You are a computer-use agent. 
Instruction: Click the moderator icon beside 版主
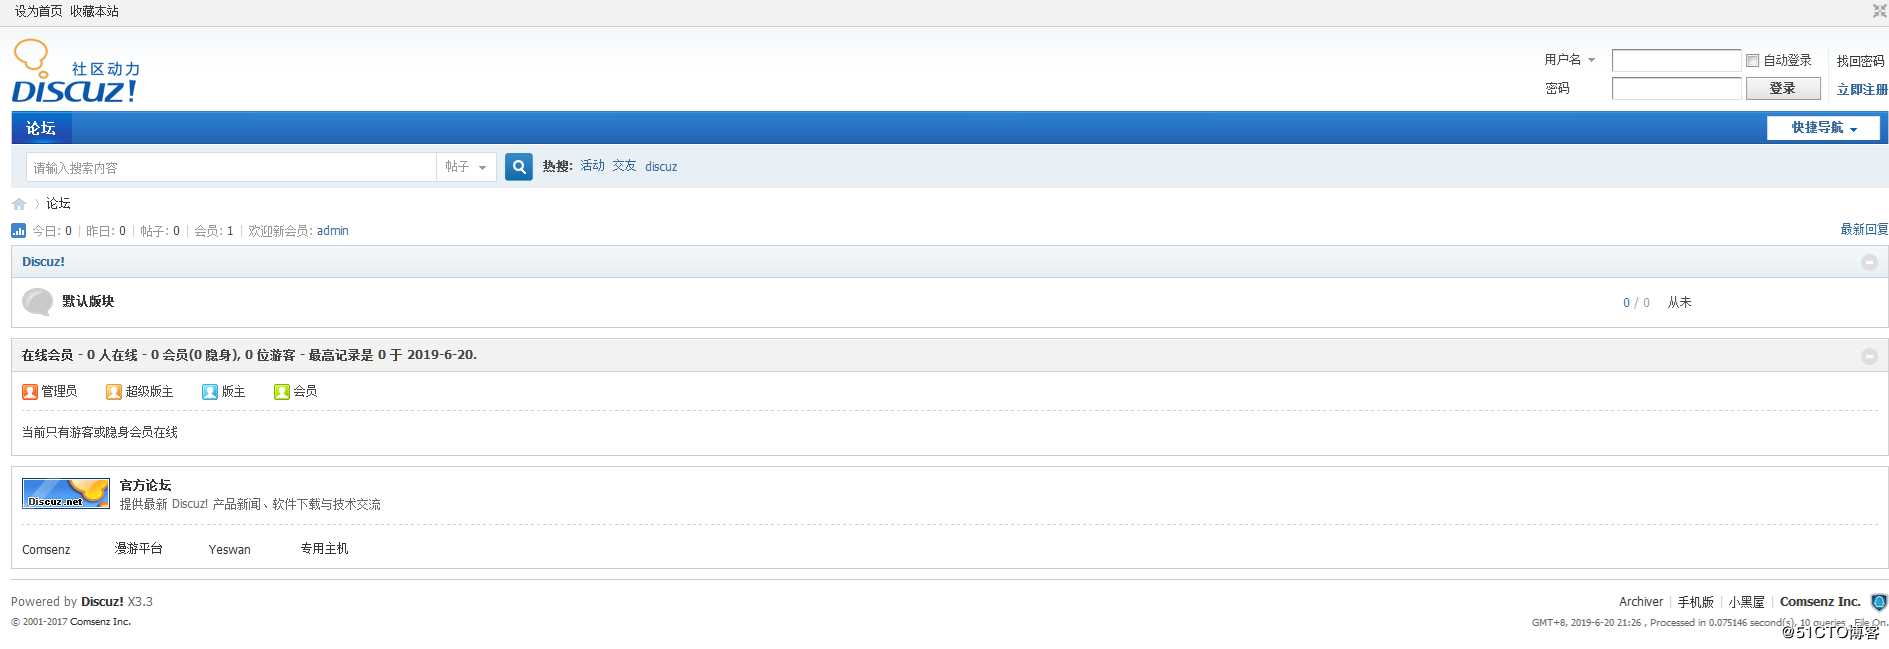tap(210, 392)
